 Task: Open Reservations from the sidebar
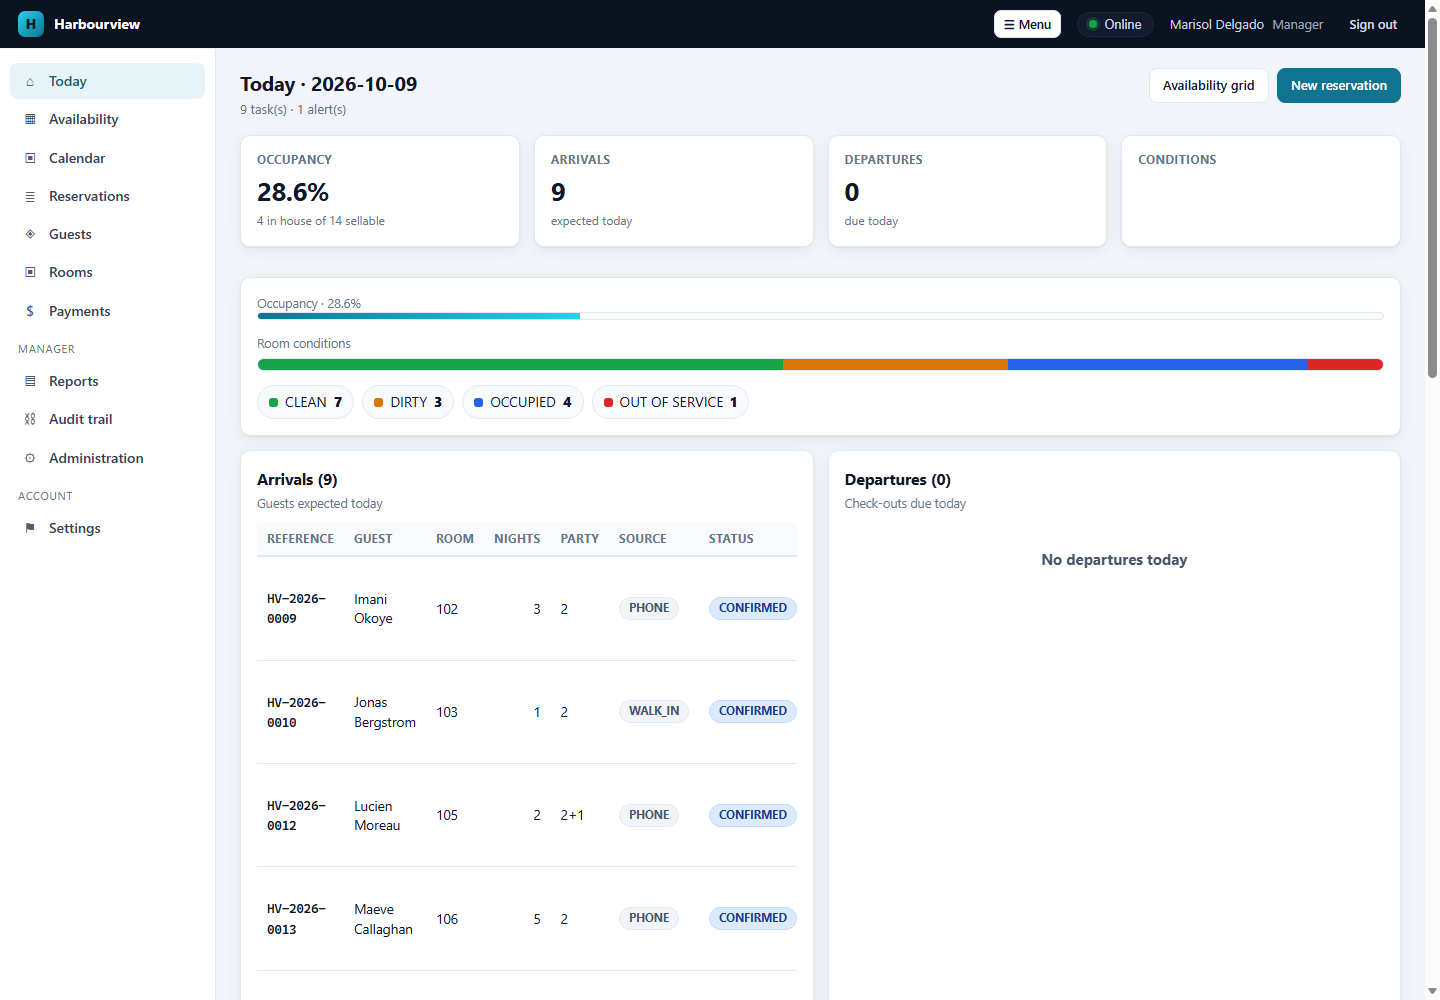tap(107, 196)
